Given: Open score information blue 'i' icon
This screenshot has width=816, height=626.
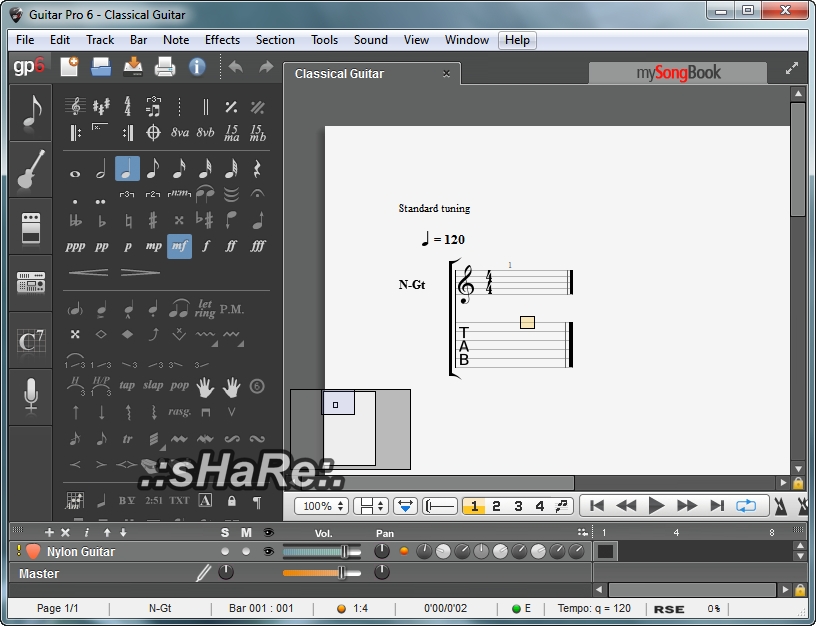Looking at the screenshot, I should (x=197, y=67).
